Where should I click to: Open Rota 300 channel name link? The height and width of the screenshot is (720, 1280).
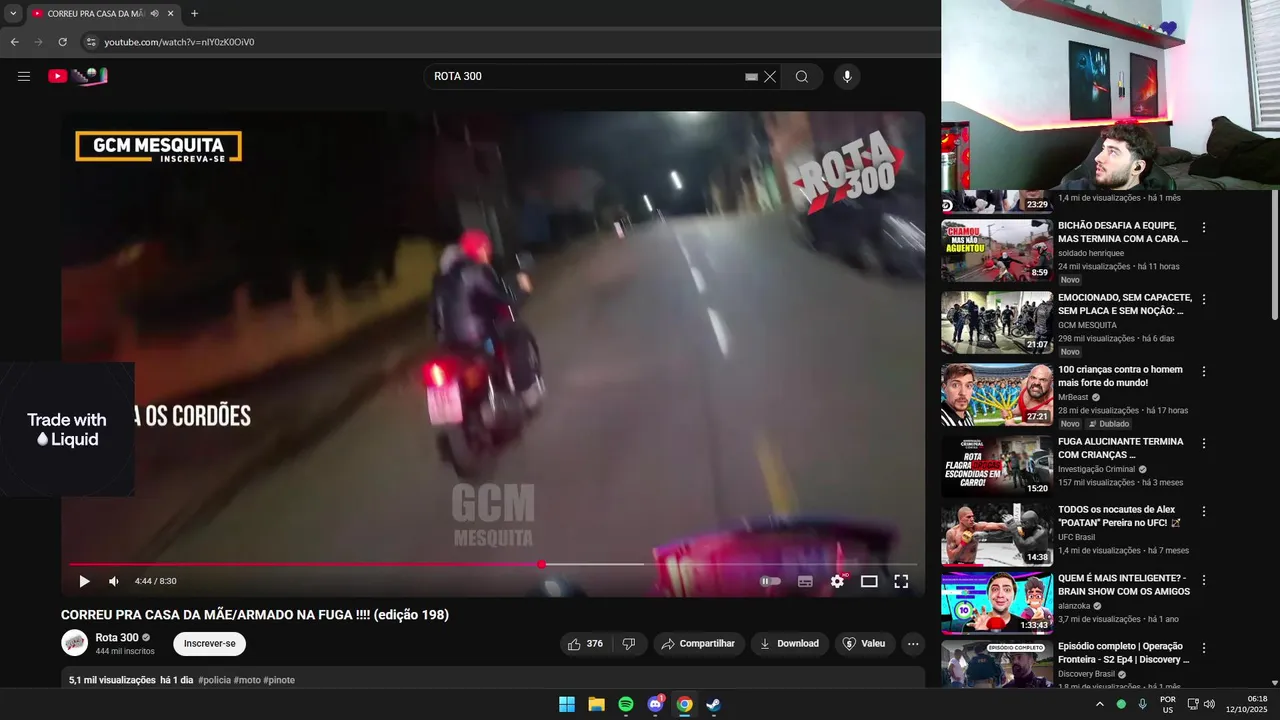[117, 637]
